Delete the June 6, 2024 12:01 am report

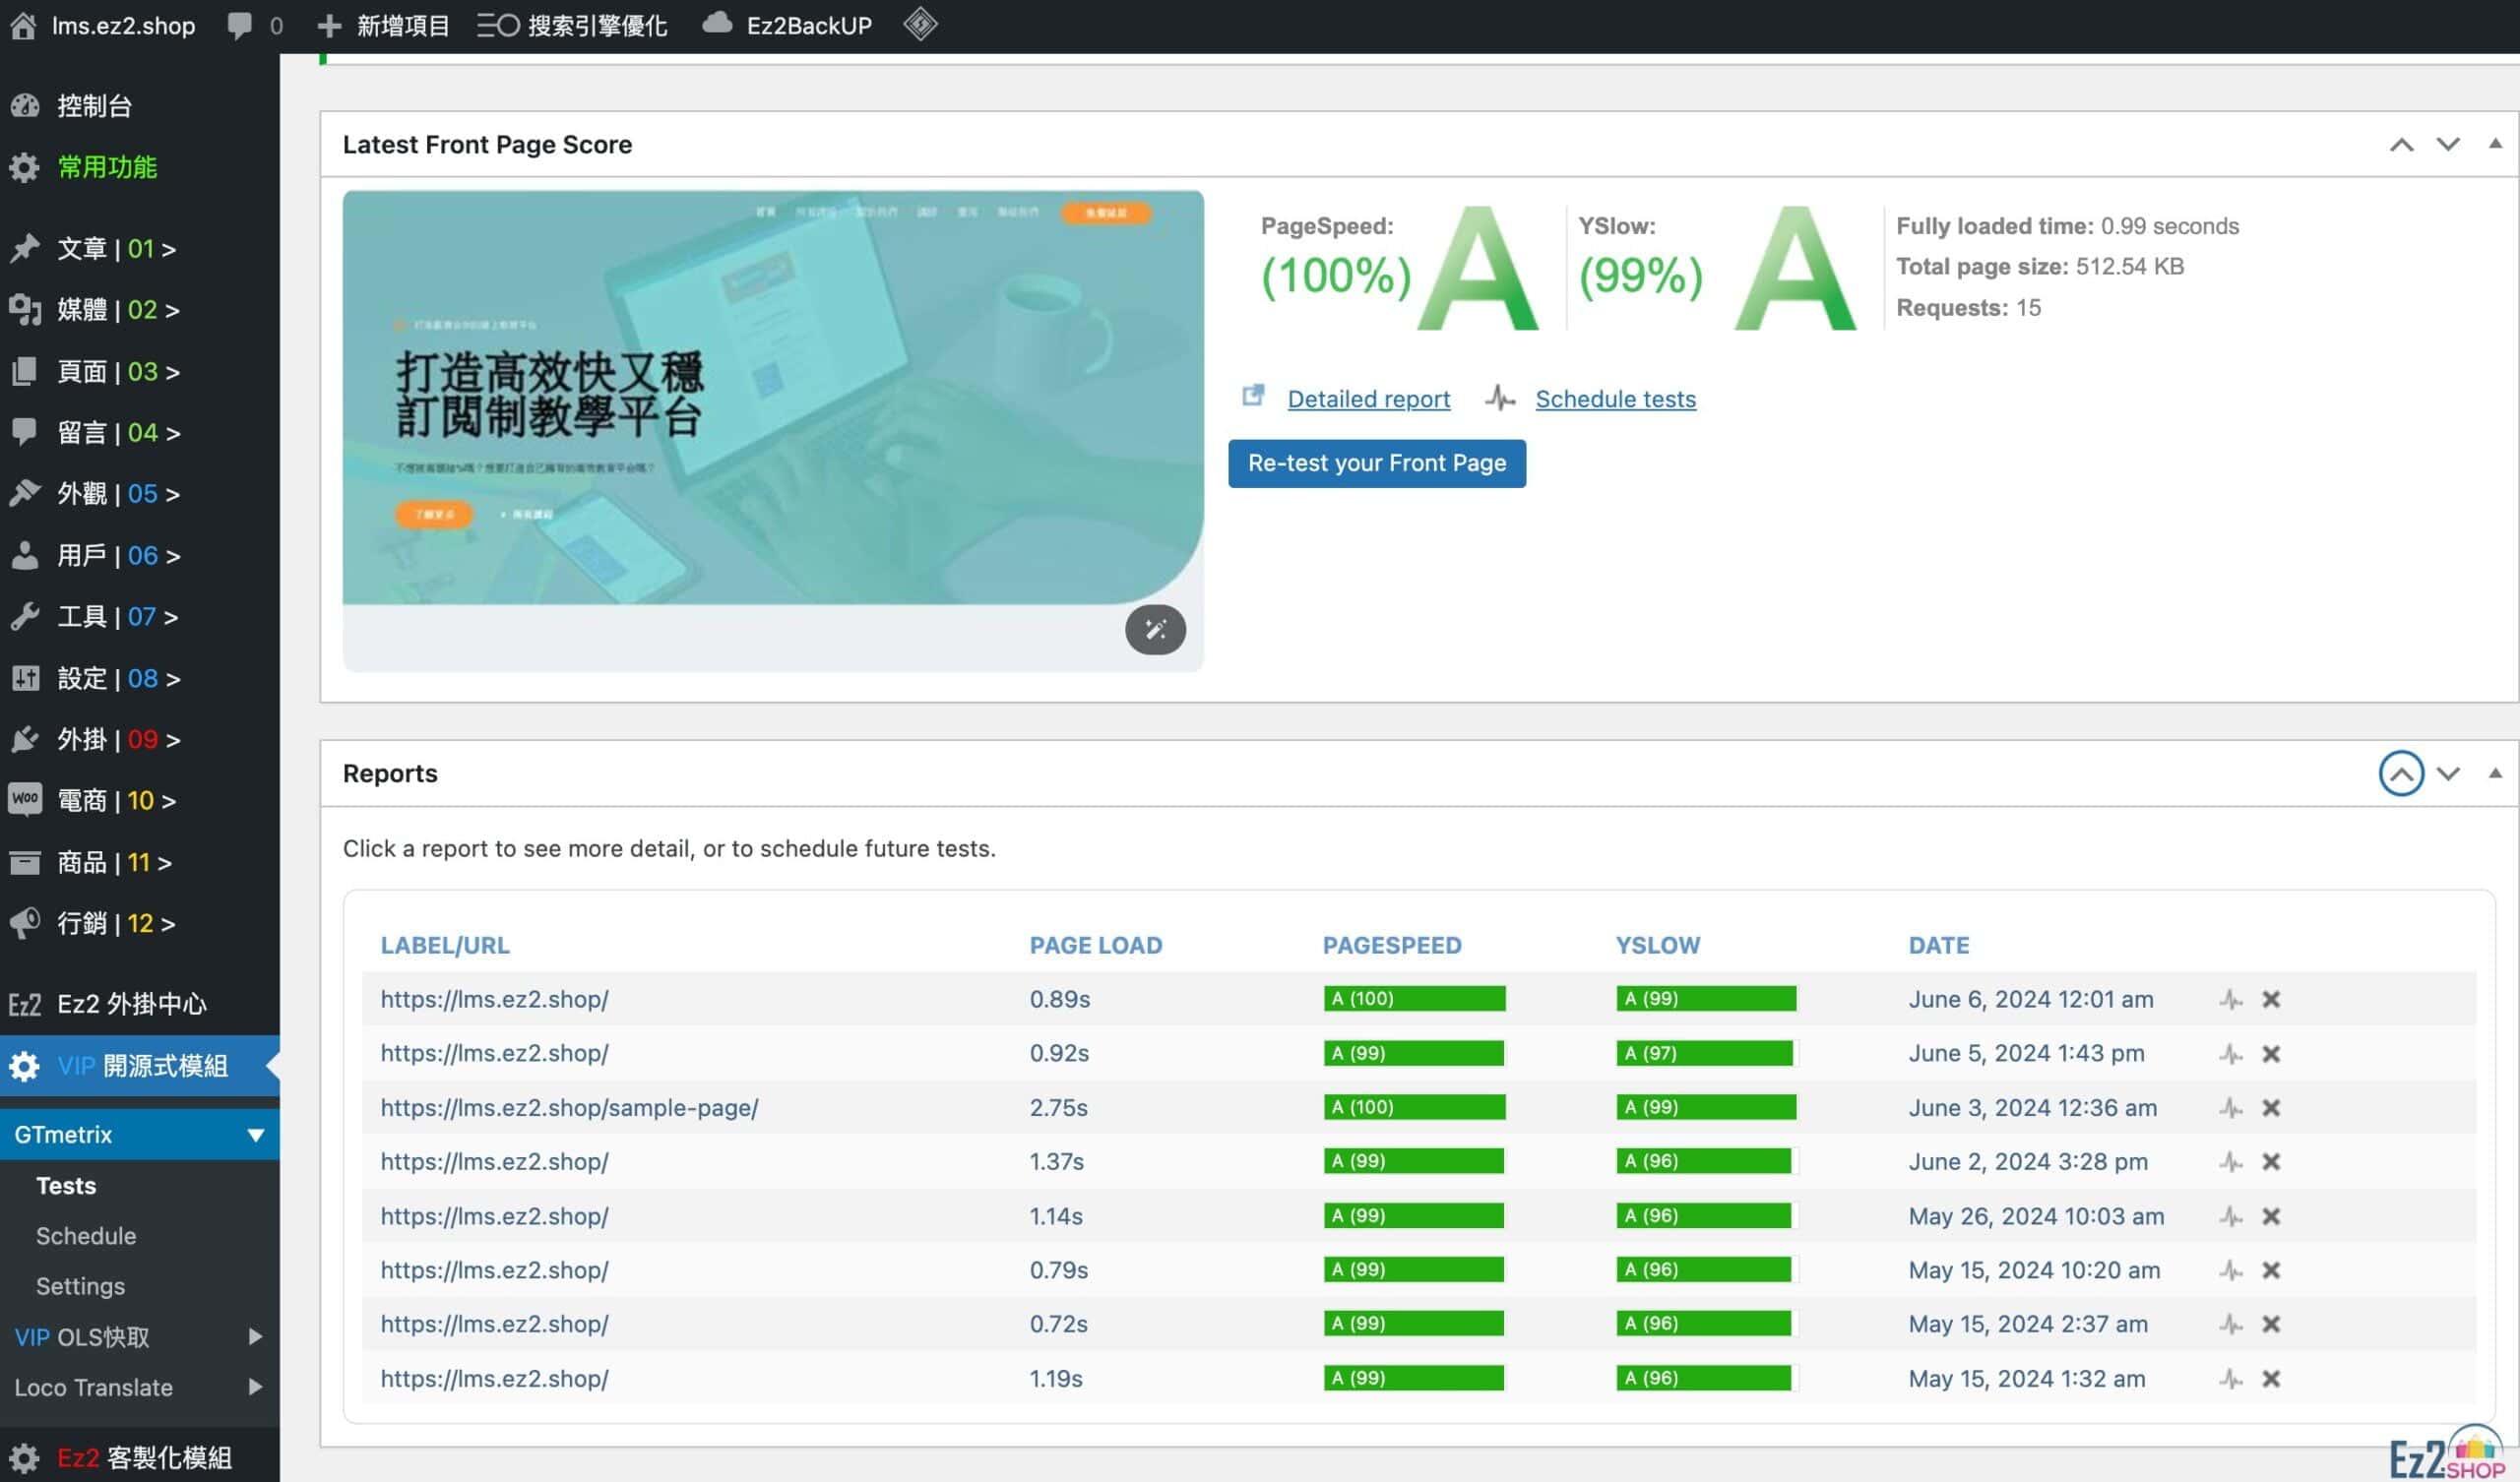pyautogui.click(x=2271, y=999)
